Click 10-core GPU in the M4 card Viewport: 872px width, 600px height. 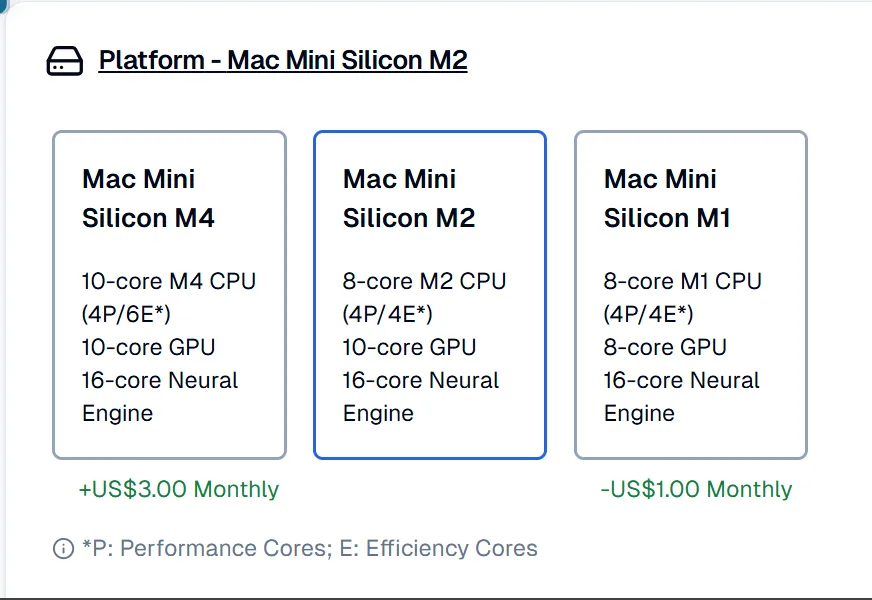click(x=149, y=348)
